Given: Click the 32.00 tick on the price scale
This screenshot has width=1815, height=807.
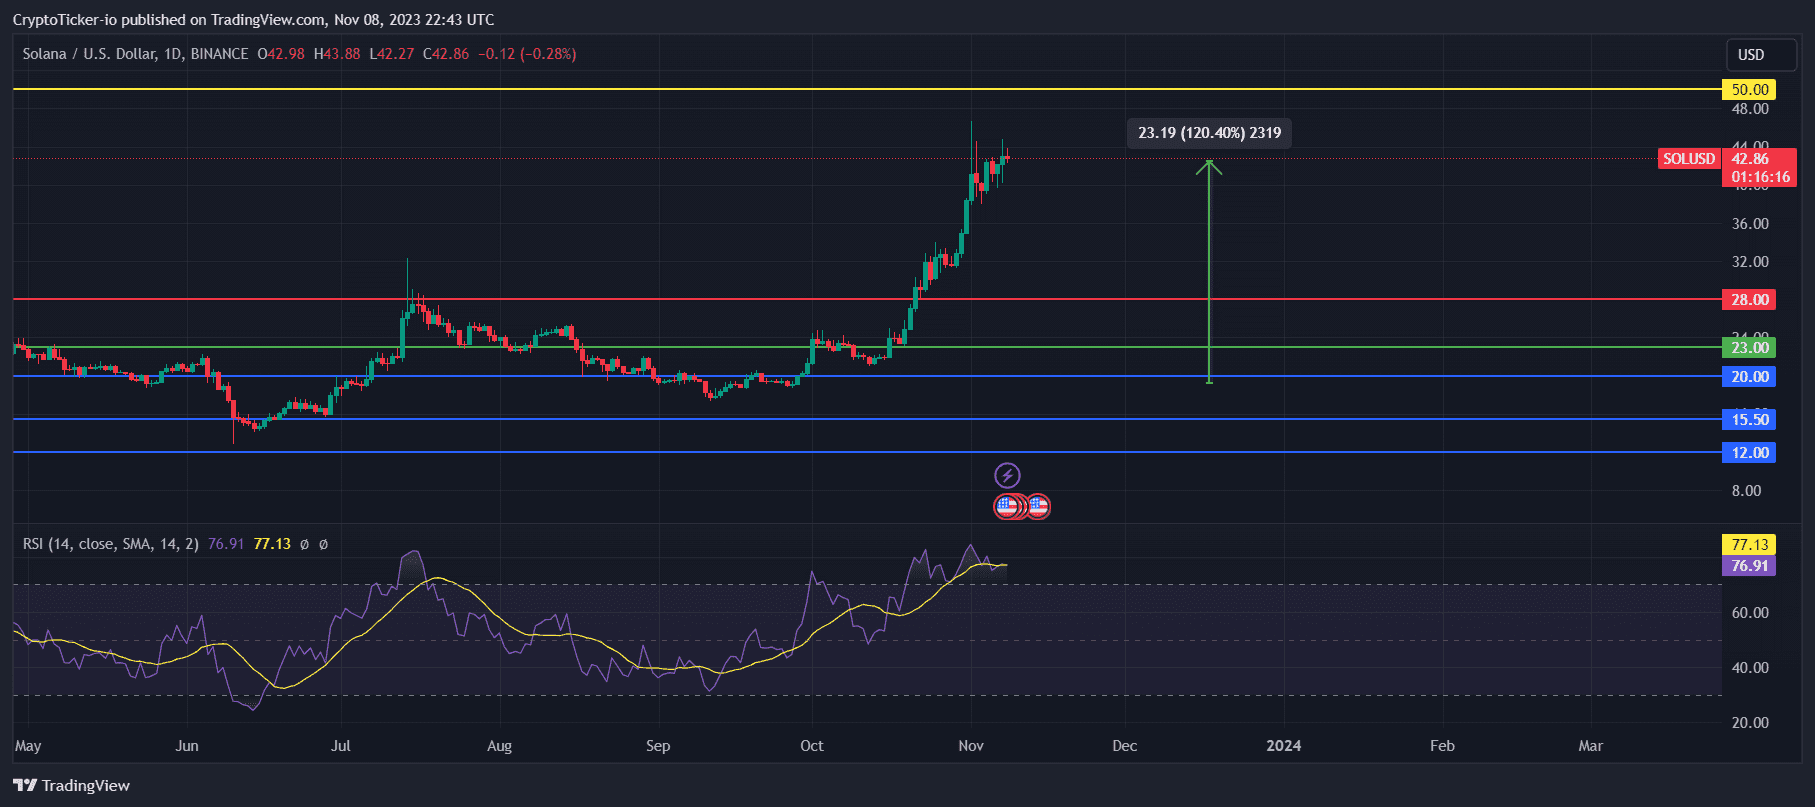Looking at the screenshot, I should (x=1750, y=262).
